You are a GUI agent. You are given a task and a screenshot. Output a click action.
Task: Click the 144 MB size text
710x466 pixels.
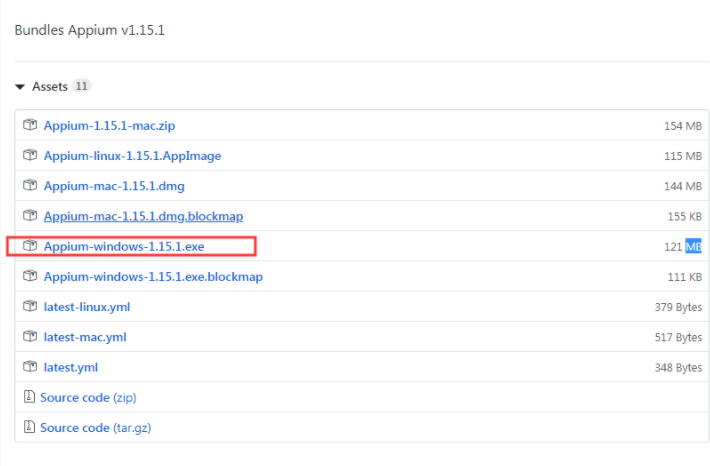683,187
